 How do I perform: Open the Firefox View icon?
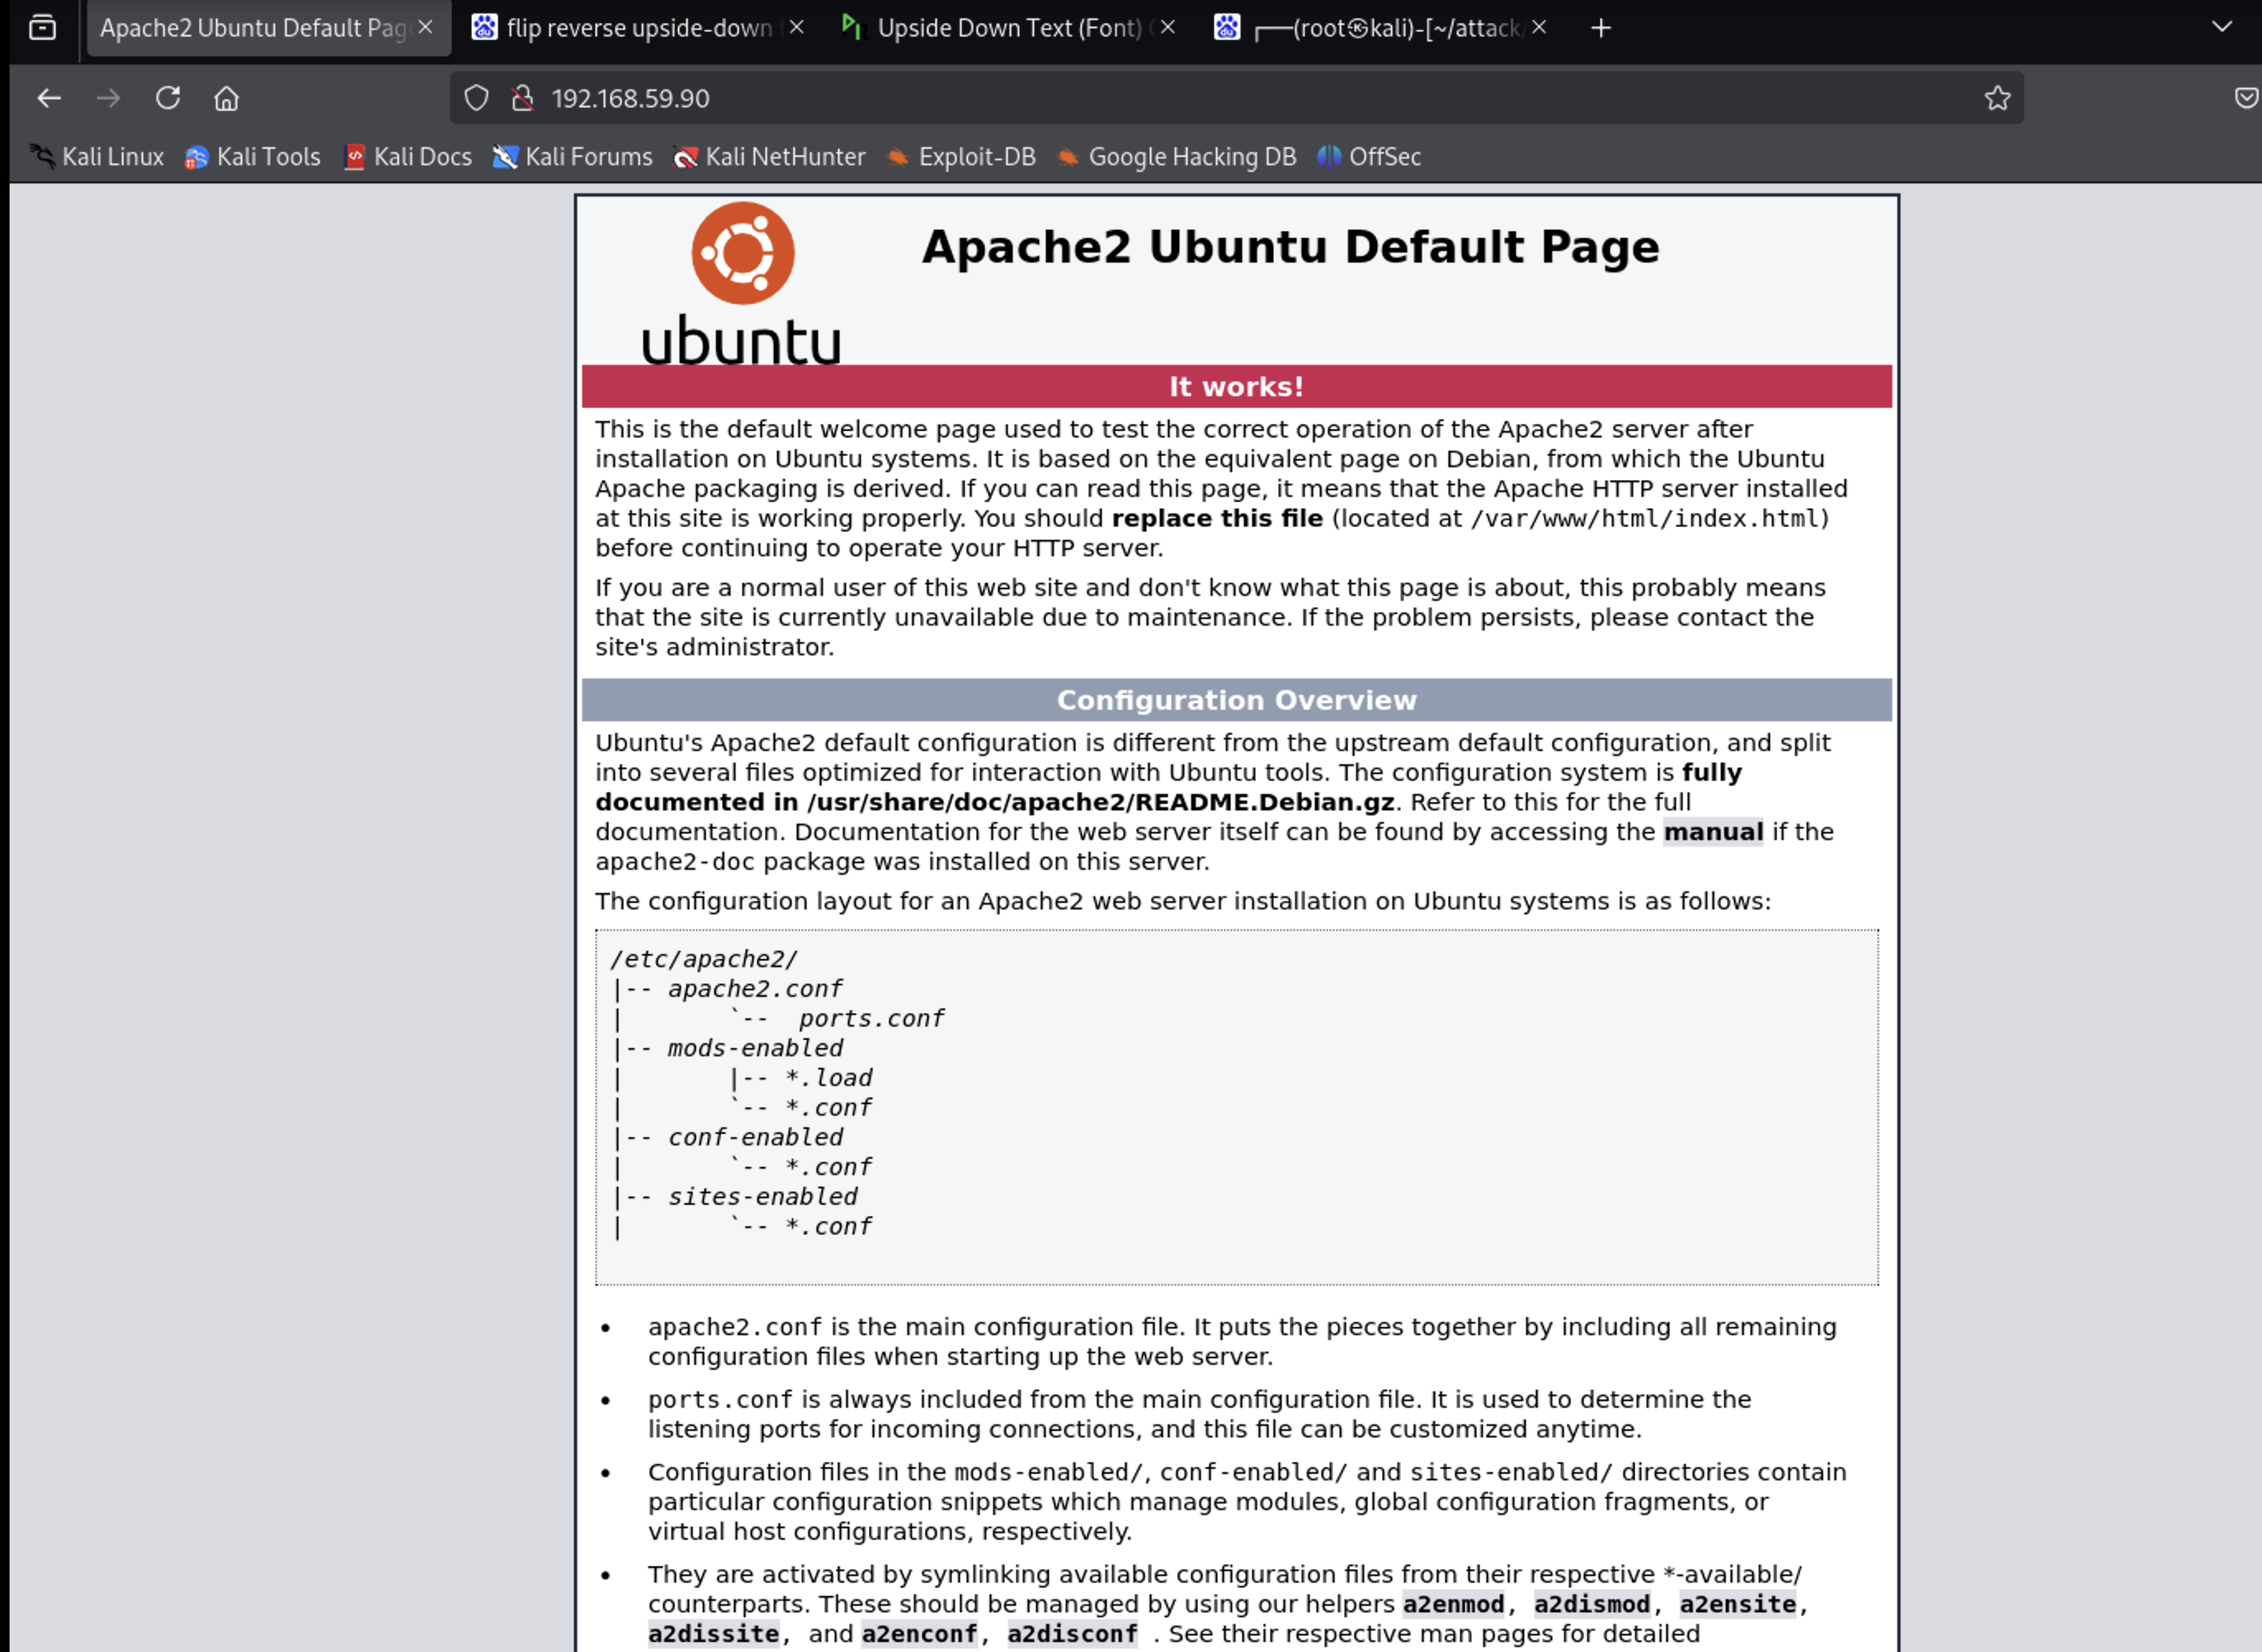tap(42, 28)
